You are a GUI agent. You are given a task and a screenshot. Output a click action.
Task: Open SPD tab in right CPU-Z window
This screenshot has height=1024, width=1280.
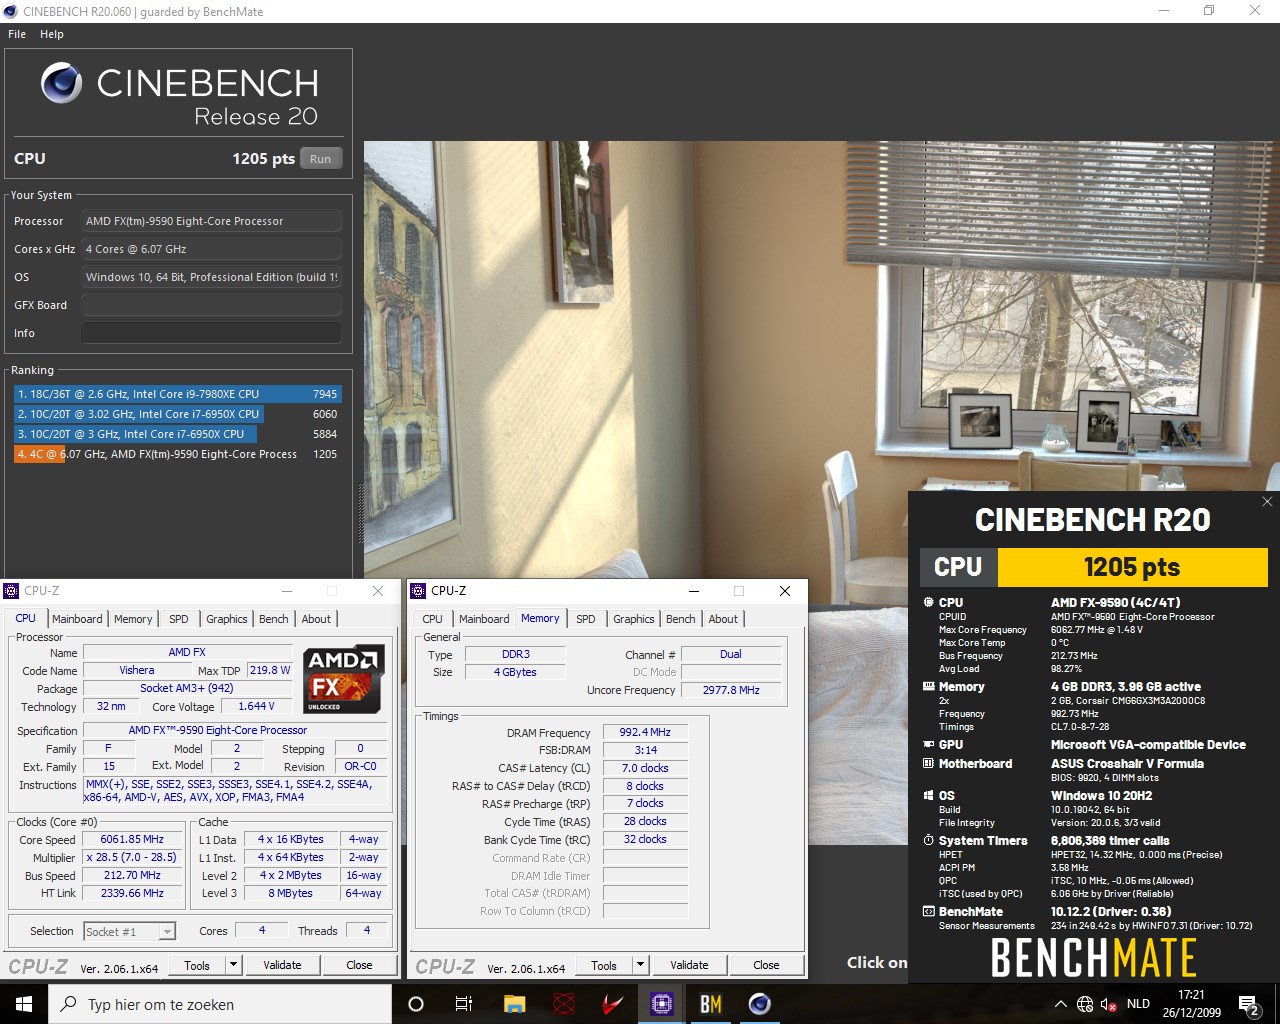pyautogui.click(x=586, y=619)
